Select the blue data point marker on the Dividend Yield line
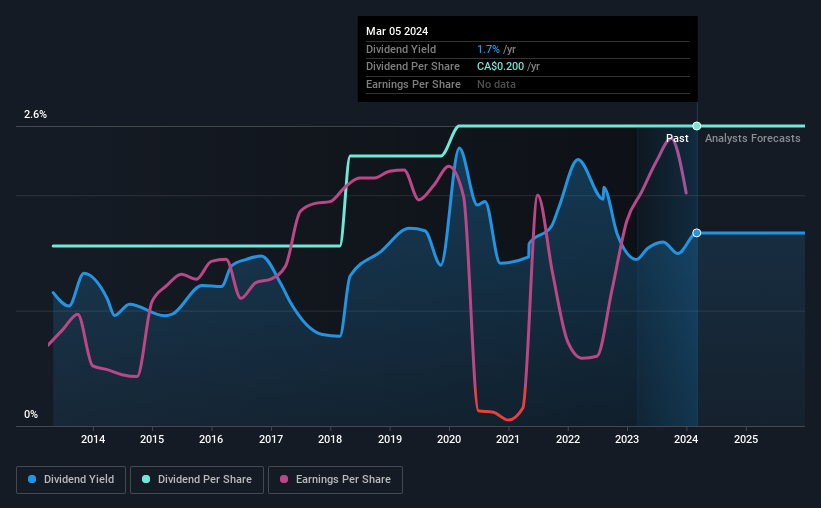Viewport: 821px width, 508px height. tap(697, 233)
